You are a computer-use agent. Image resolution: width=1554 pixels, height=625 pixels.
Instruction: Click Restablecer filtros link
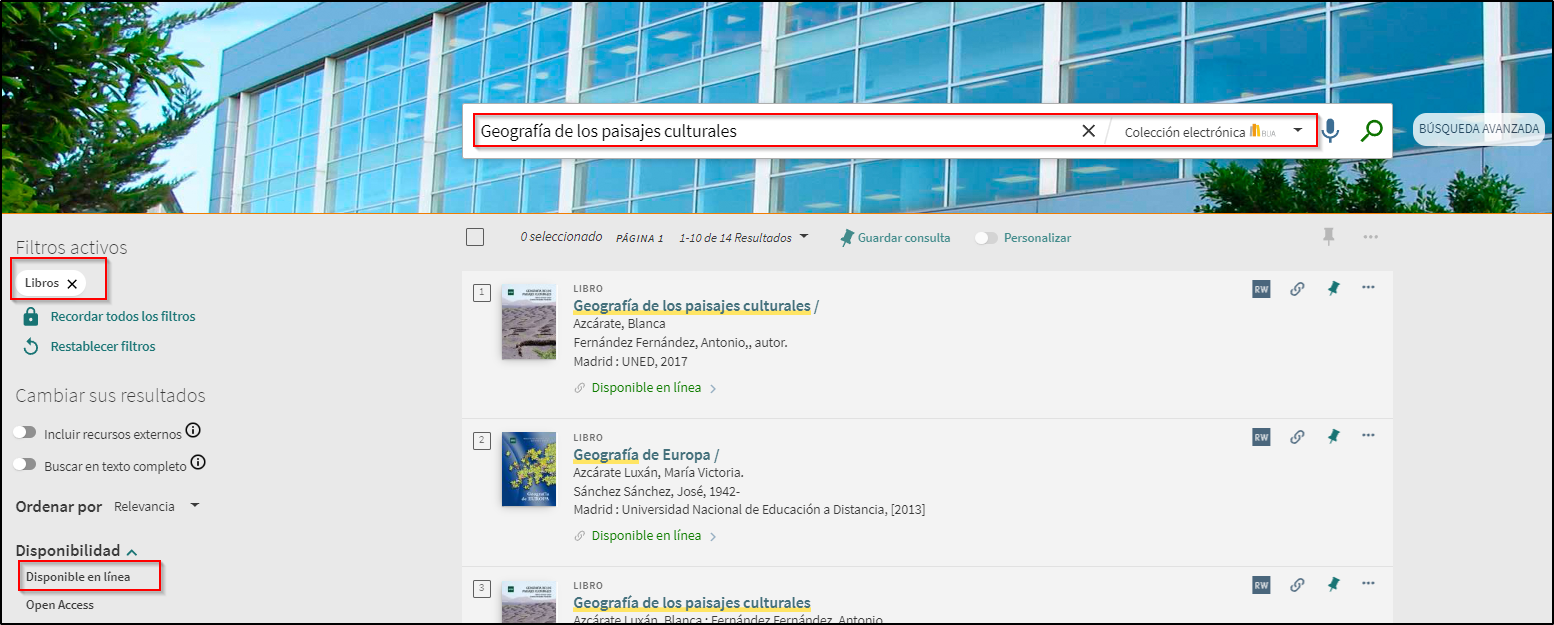(x=102, y=347)
